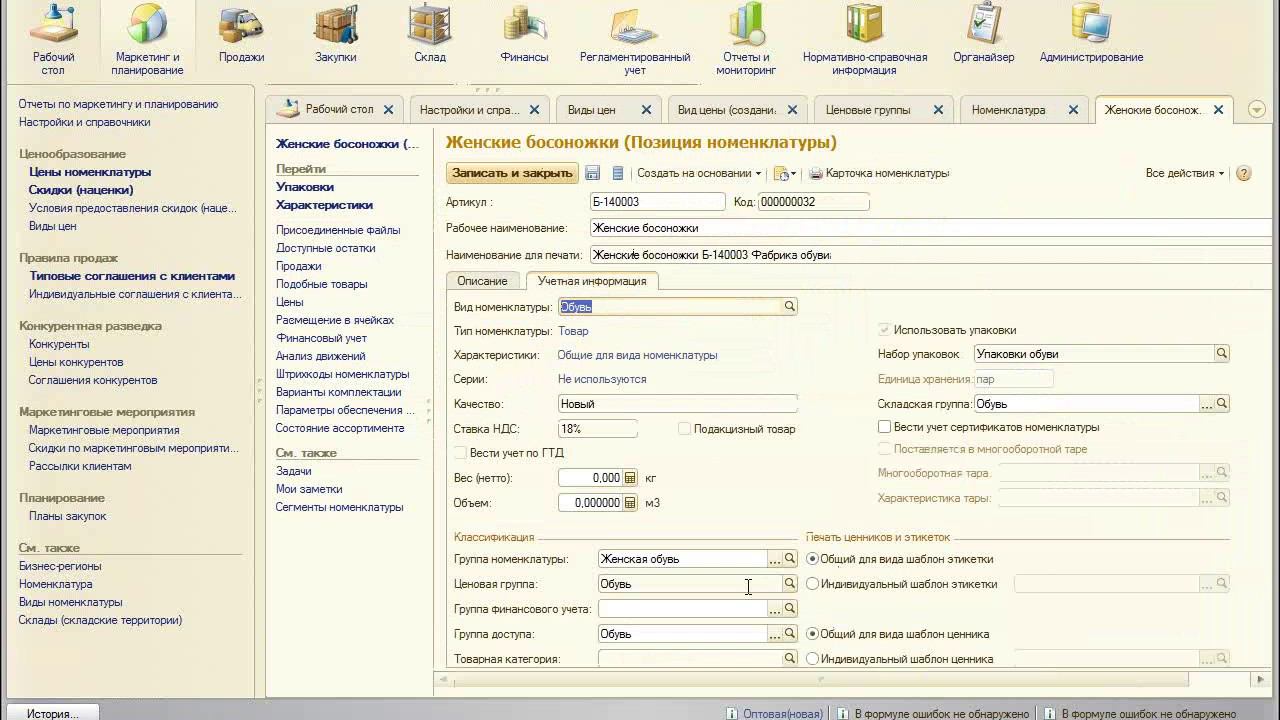Open the reports icon dropdown beside Карточка номенклатуры
This screenshot has width=1280, height=720.
click(x=785, y=173)
